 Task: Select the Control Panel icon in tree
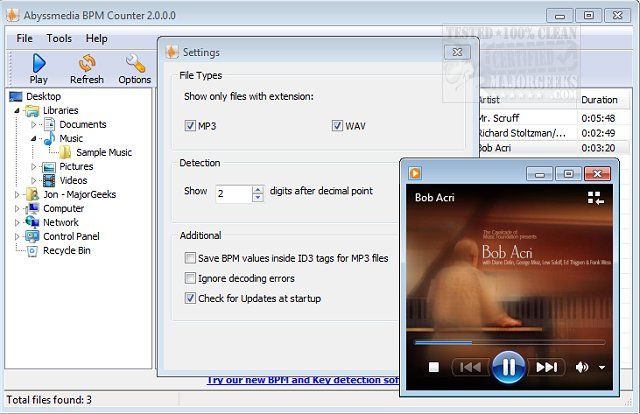32,236
